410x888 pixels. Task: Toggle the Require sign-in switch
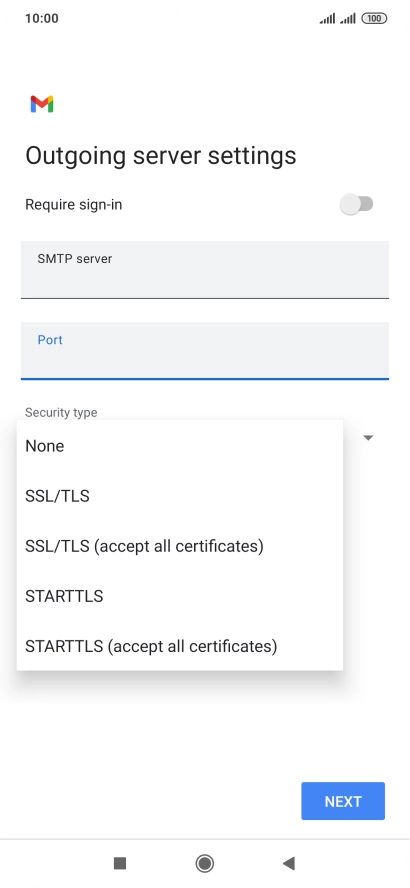click(x=357, y=204)
